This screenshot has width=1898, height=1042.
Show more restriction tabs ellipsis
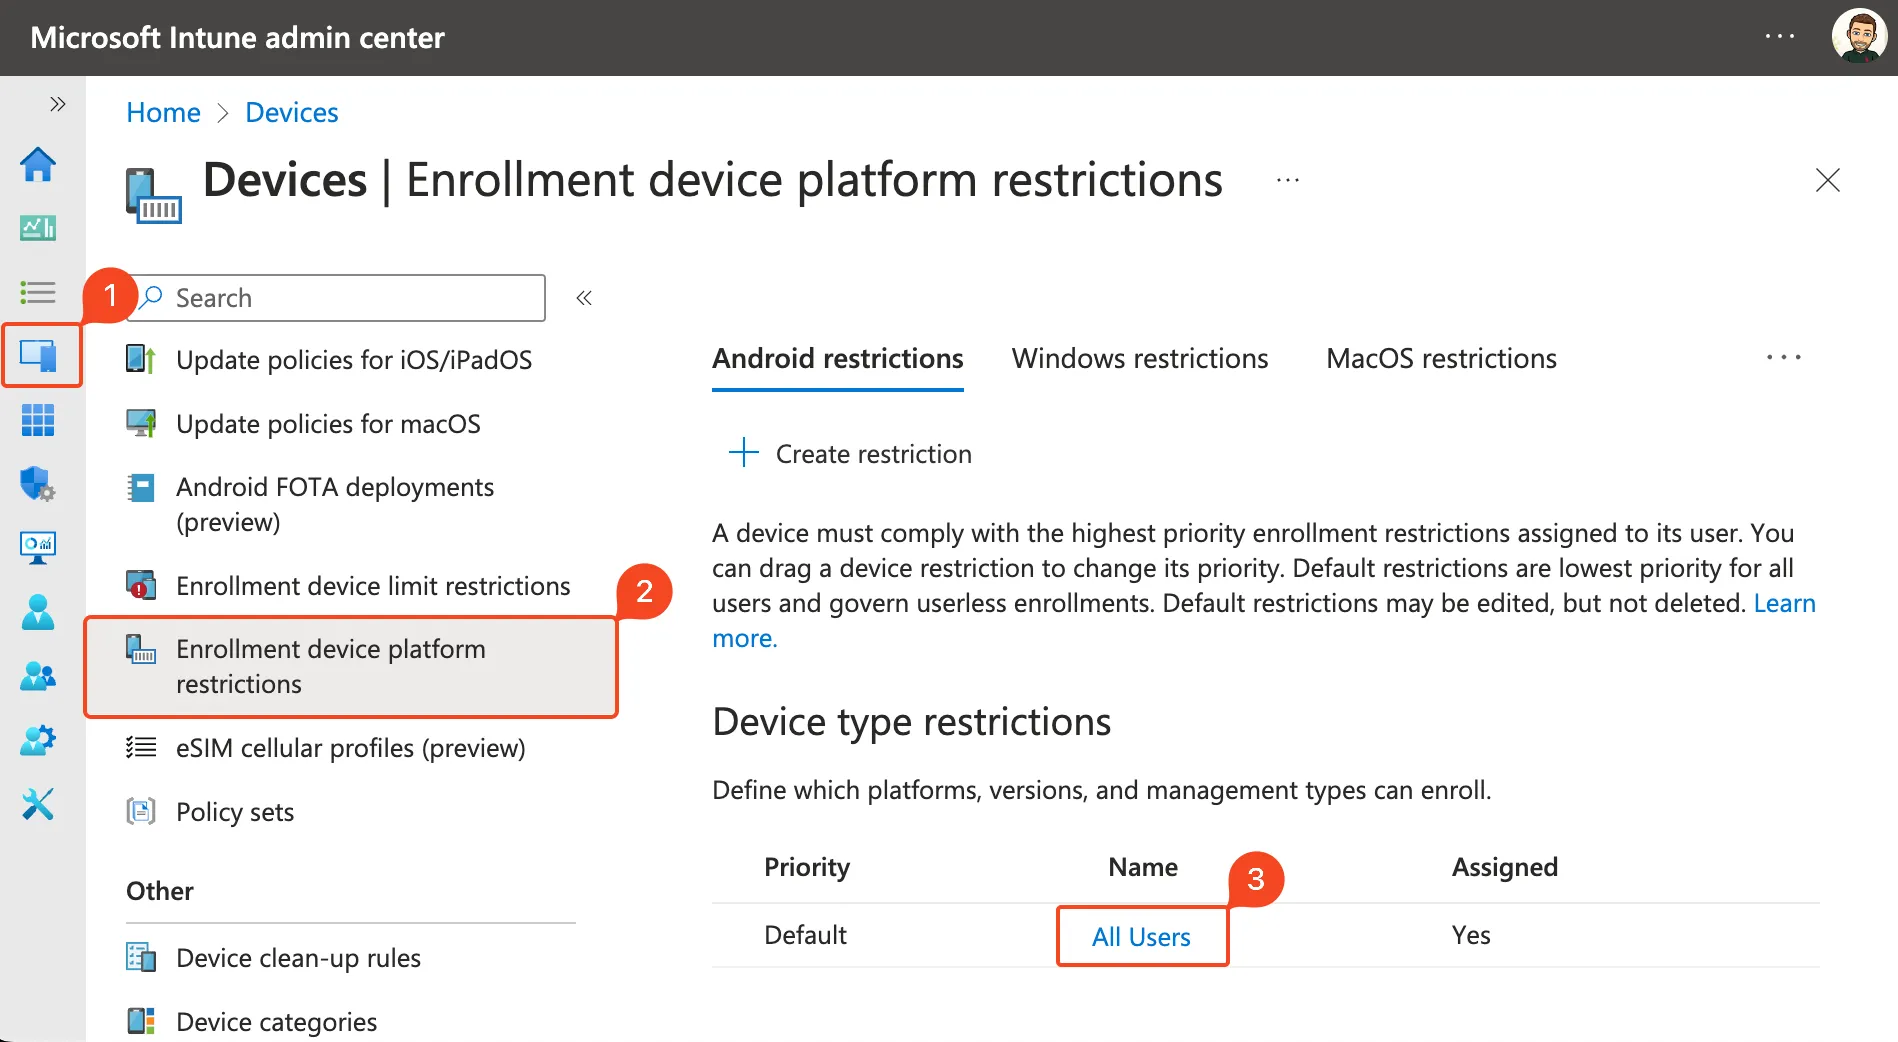(1784, 357)
